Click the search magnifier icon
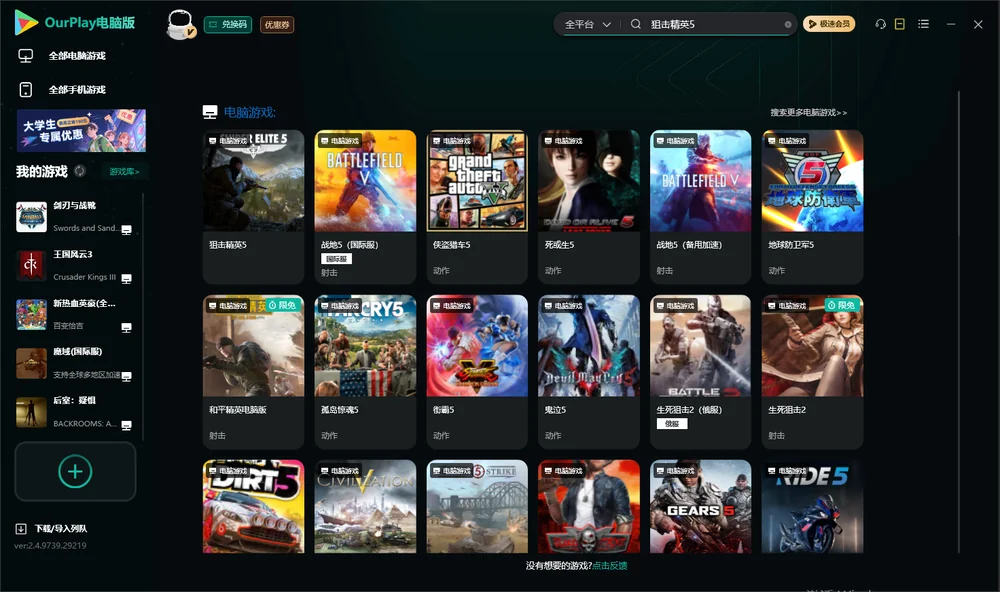The height and width of the screenshot is (592, 1000). pyautogui.click(x=636, y=24)
